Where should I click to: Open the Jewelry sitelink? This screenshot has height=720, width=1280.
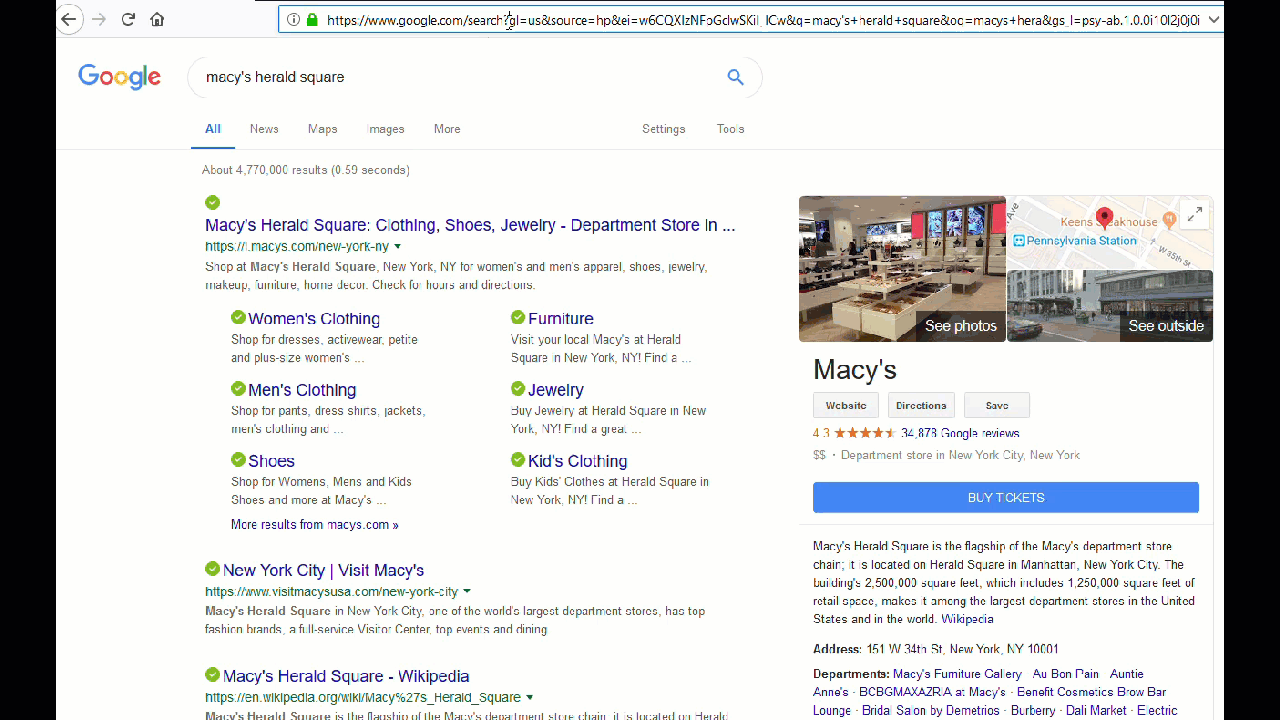point(556,390)
